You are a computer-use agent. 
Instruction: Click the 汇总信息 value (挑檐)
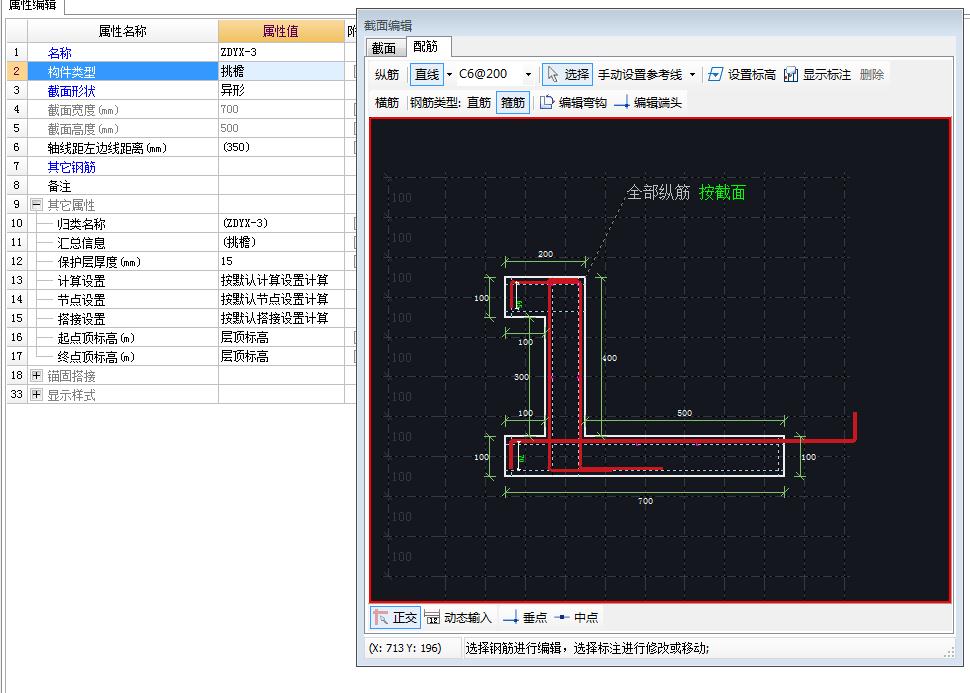tap(281, 242)
